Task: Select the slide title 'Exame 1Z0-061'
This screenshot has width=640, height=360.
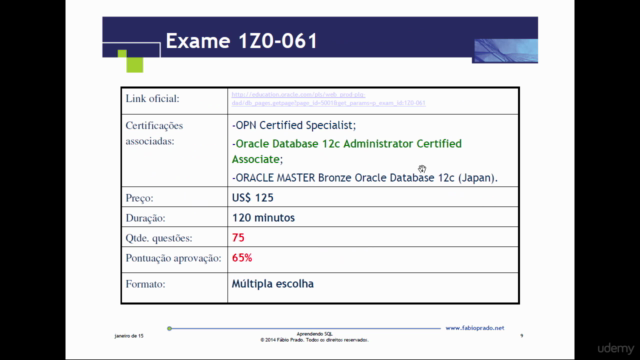Action: (x=242, y=41)
